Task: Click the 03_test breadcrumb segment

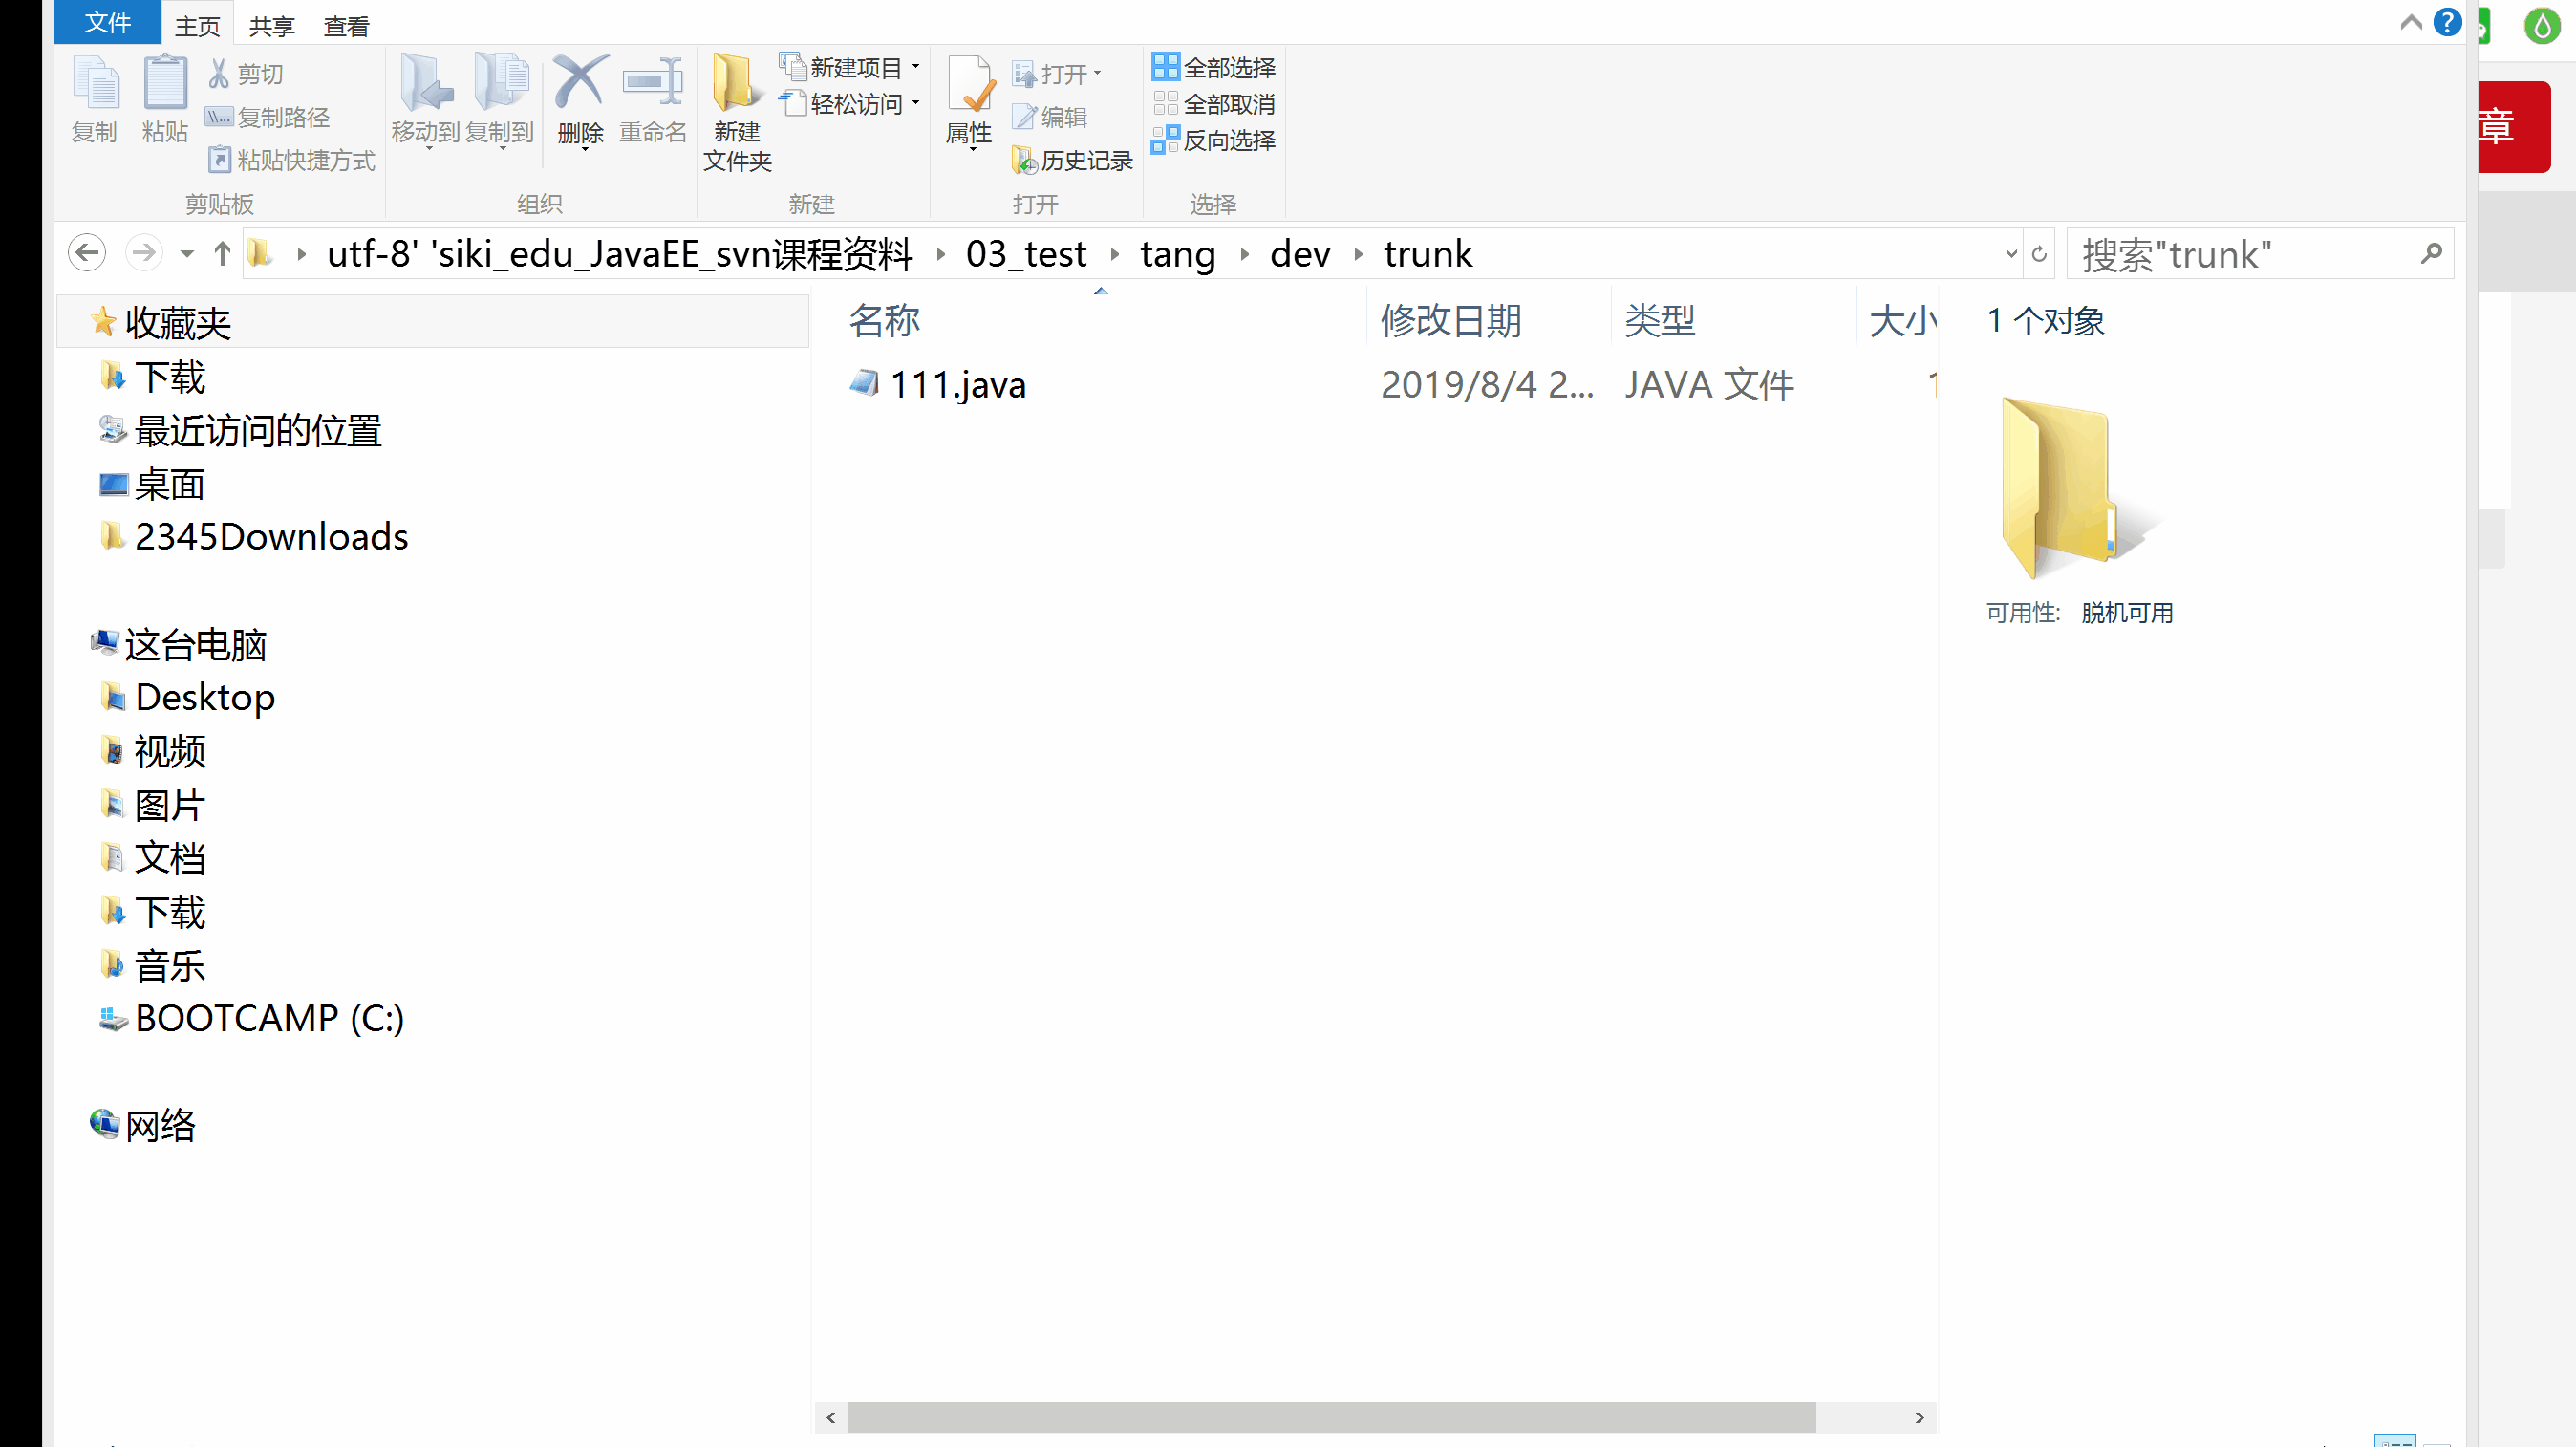Action: (x=1026, y=254)
